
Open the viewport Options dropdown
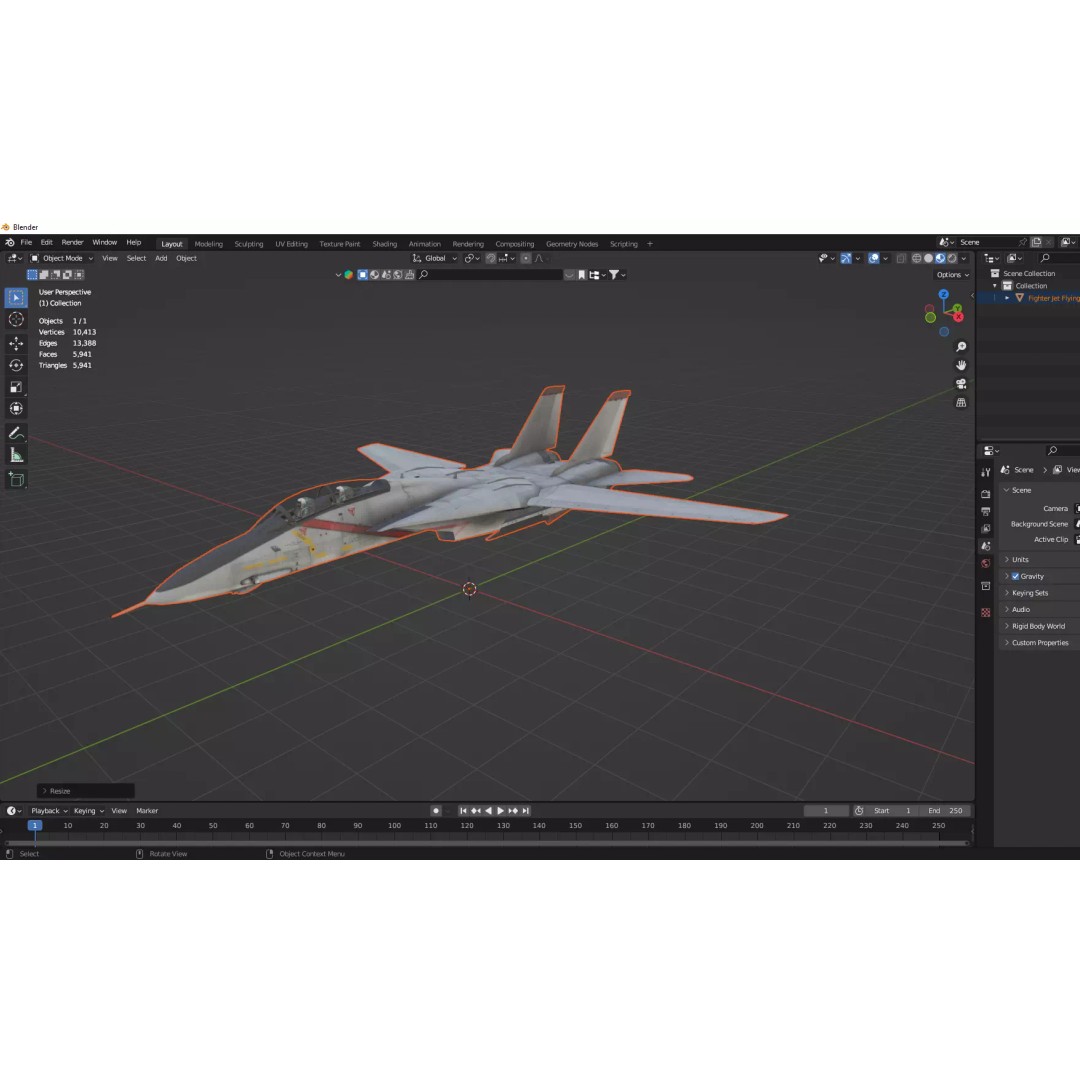click(x=953, y=275)
